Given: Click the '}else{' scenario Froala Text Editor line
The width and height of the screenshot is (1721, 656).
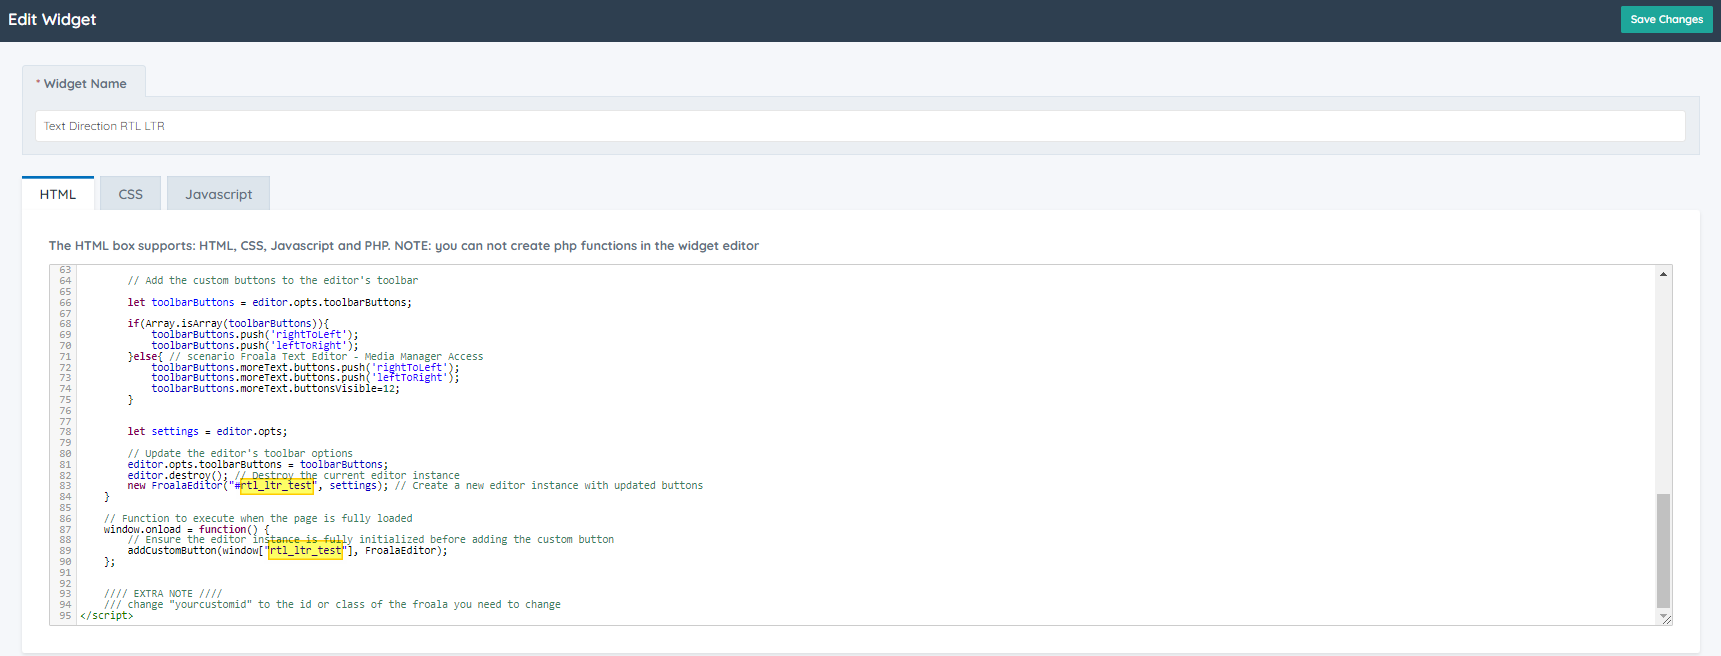Looking at the screenshot, I should (305, 356).
